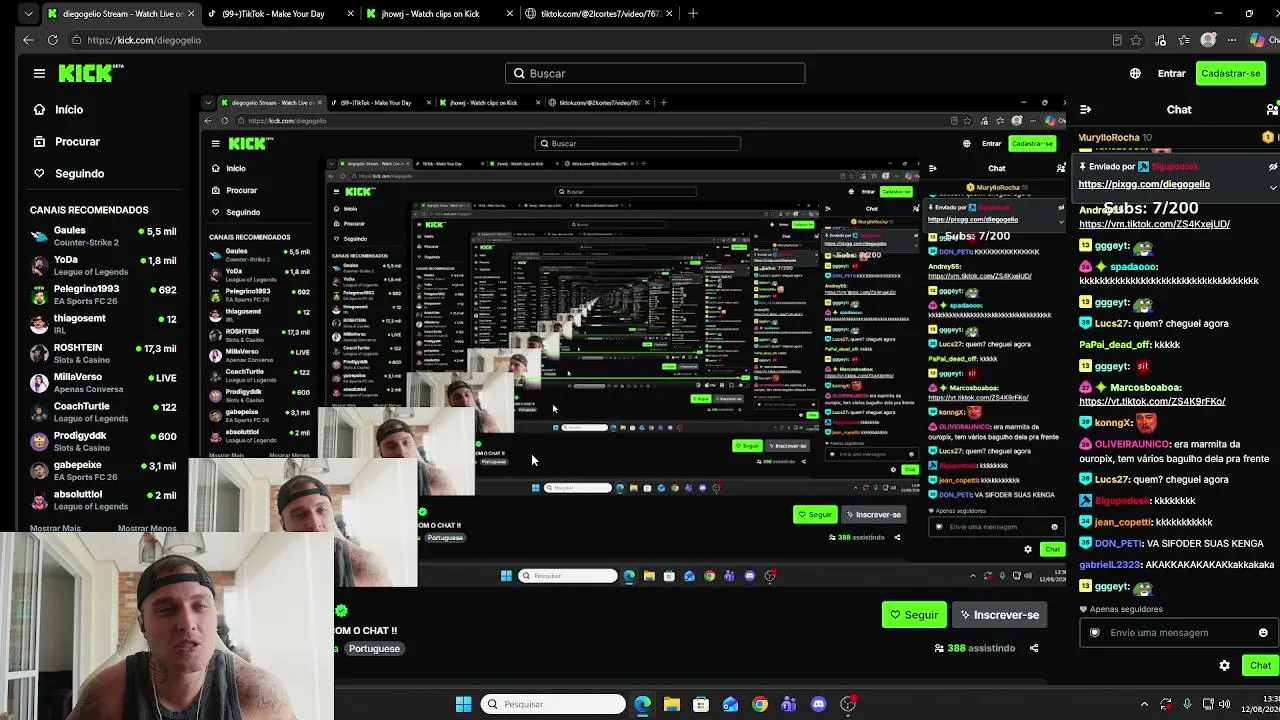Image resolution: width=1280 pixels, height=720 pixels.
Task: Open thiagosemt recommended channel
Action: click(x=103, y=324)
